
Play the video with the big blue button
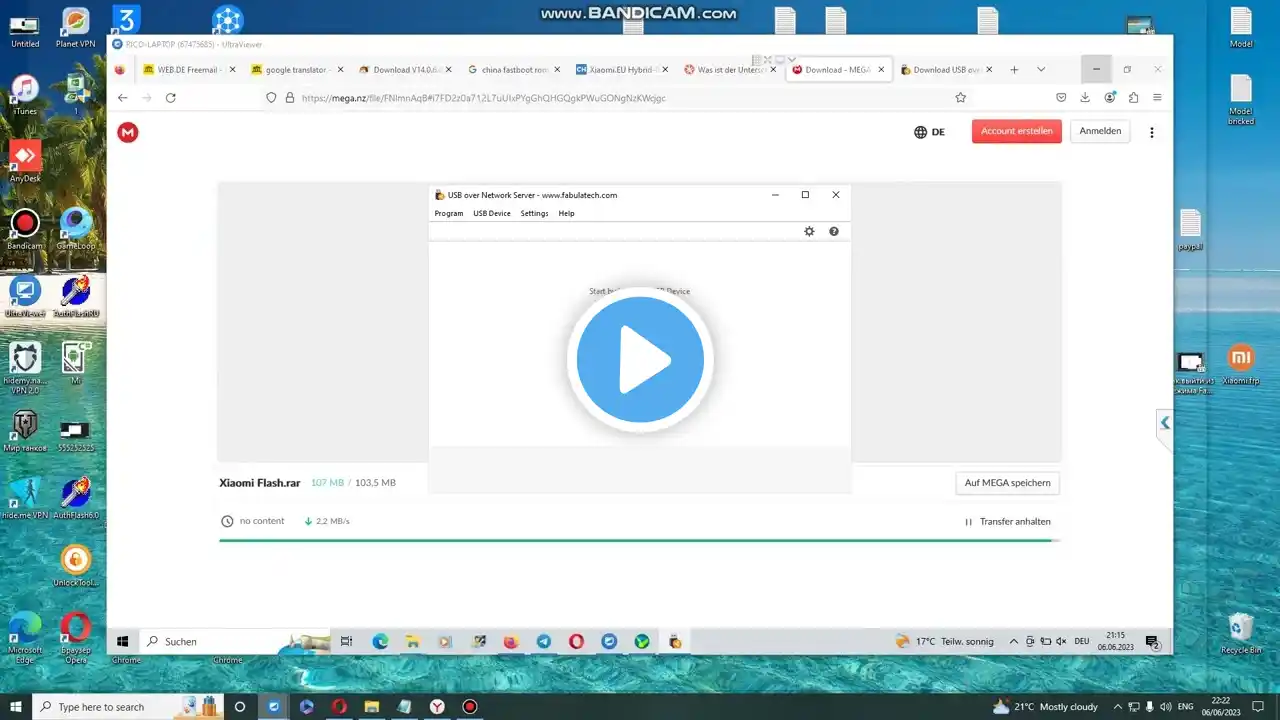pos(640,360)
